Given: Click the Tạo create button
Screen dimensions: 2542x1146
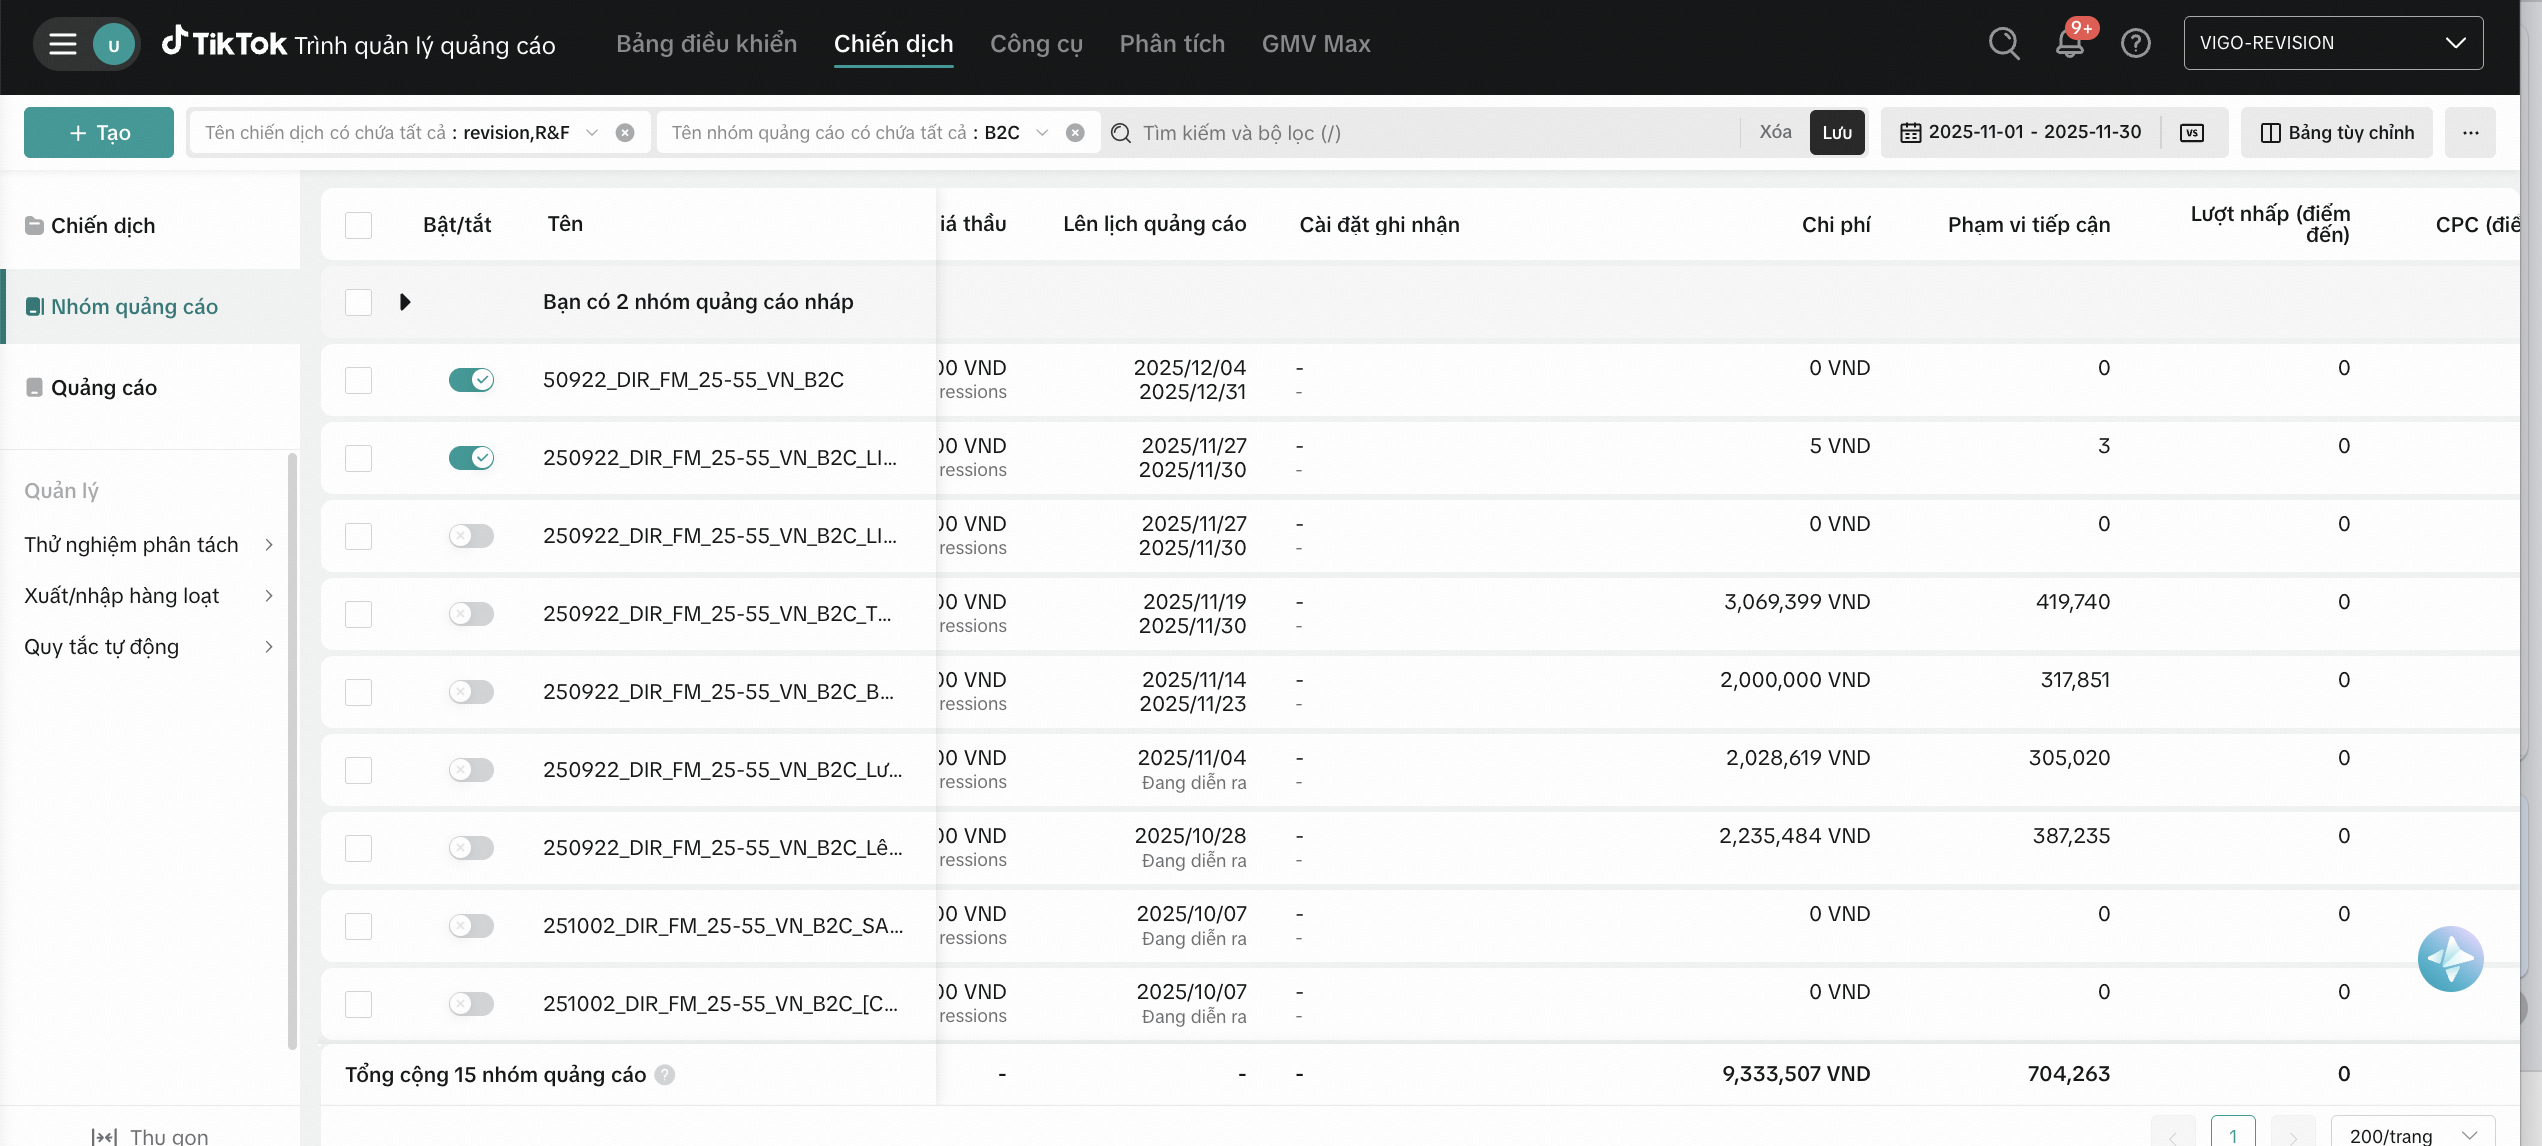Looking at the screenshot, I should pyautogui.click(x=99, y=133).
